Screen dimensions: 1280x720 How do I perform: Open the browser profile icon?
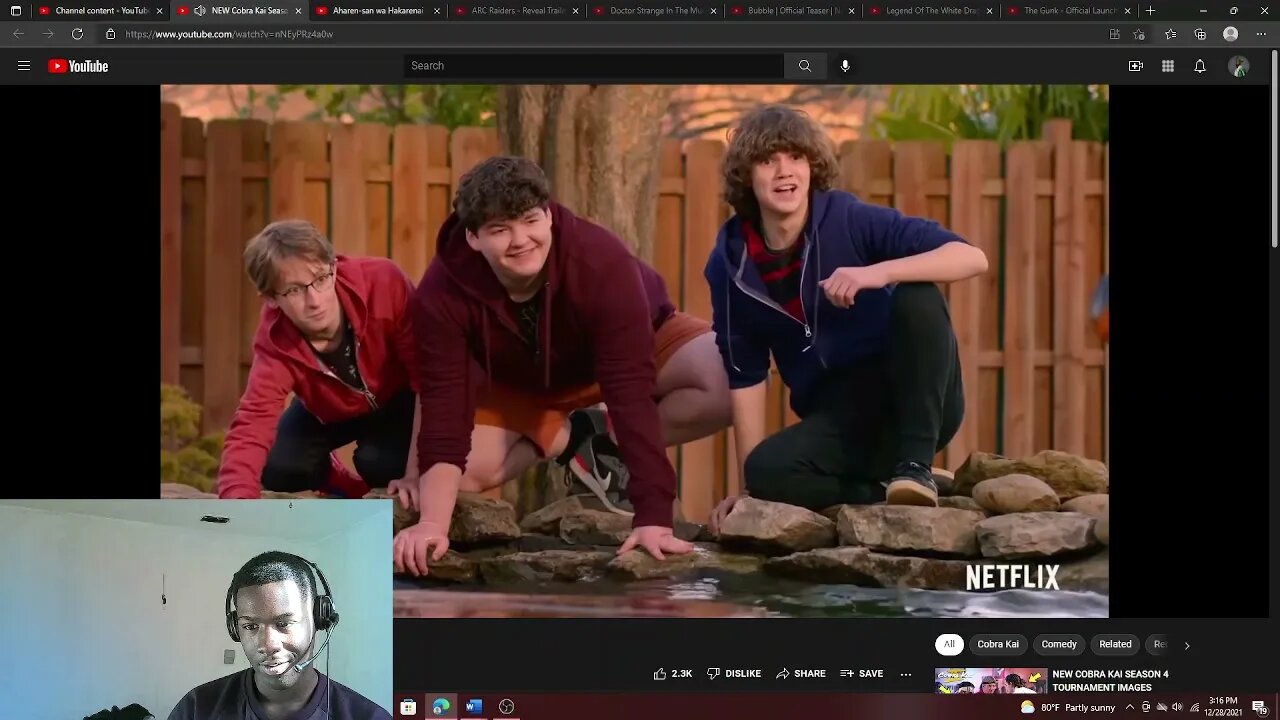(x=1231, y=34)
